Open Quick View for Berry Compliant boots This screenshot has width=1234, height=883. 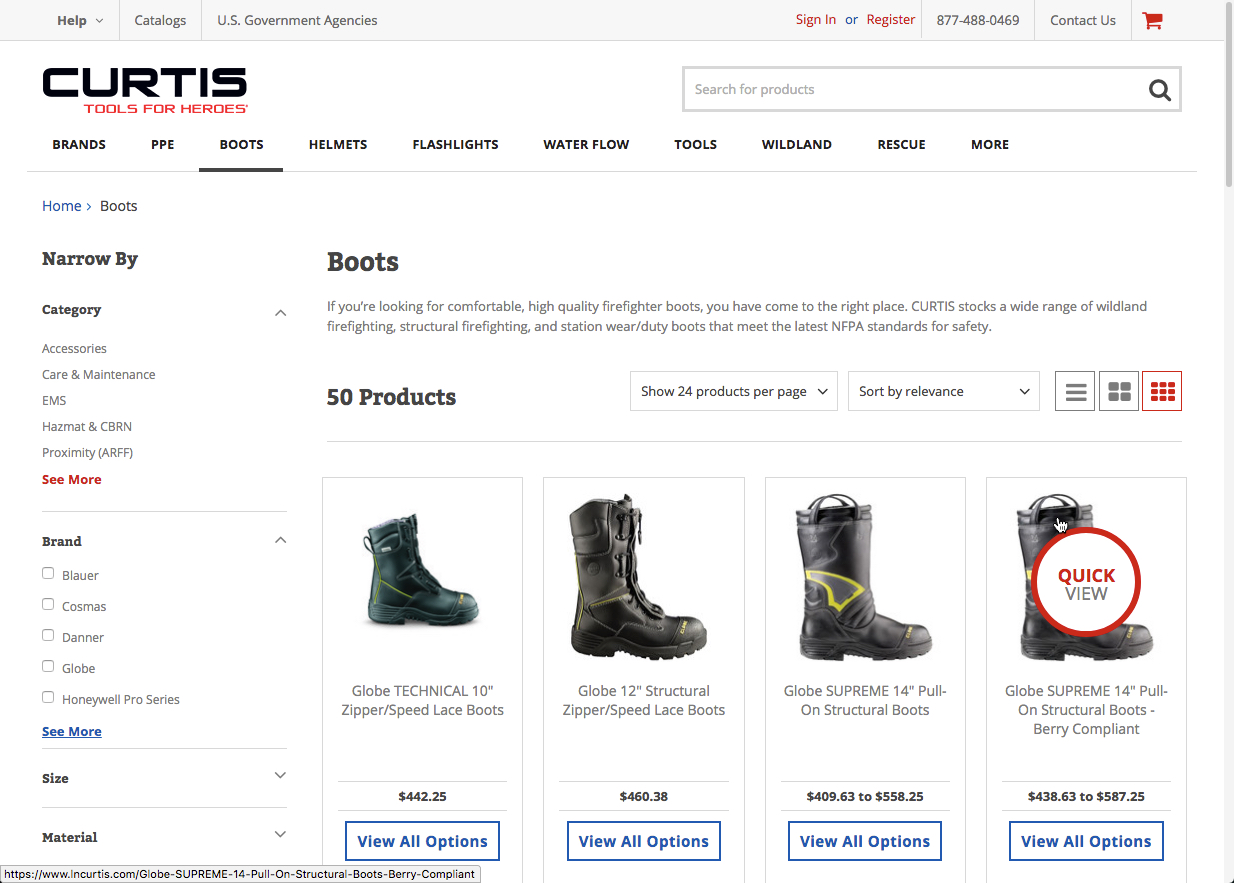click(1086, 584)
